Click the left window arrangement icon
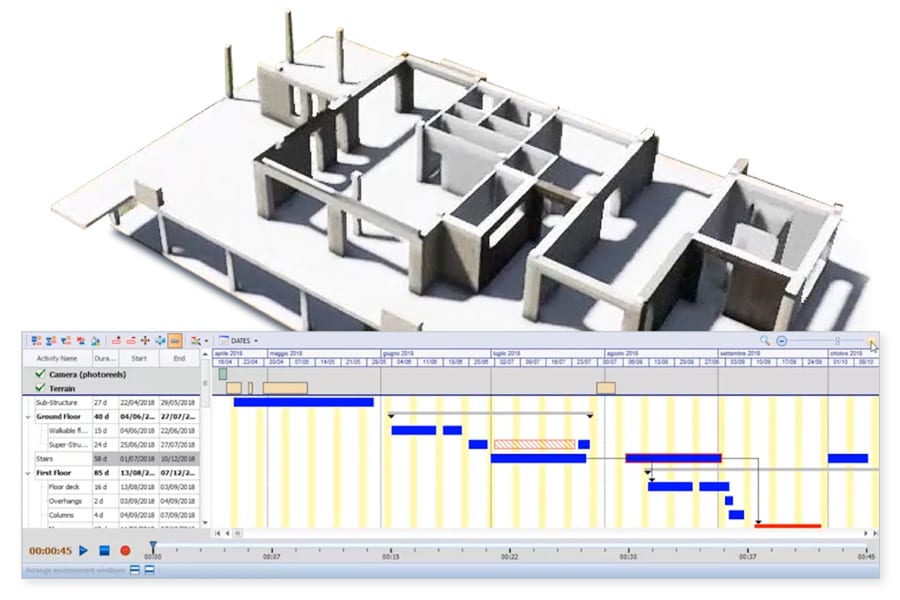 coord(134,570)
